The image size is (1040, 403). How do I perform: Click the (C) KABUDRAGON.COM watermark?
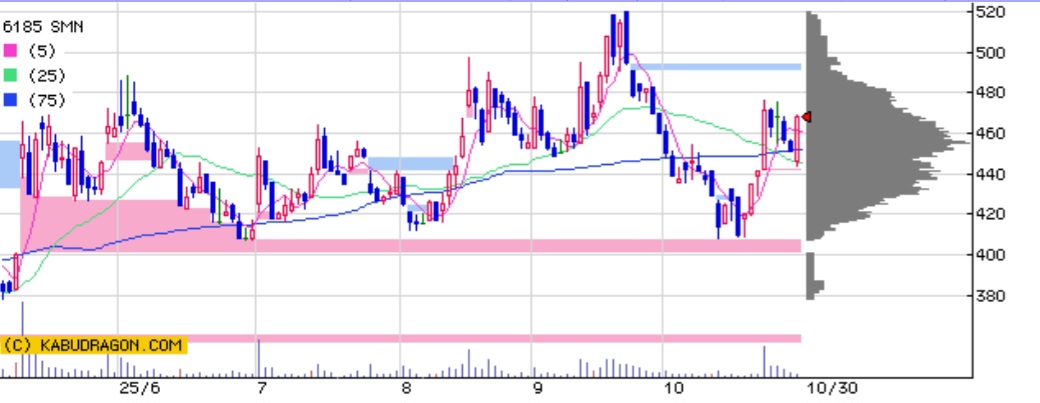click(93, 345)
